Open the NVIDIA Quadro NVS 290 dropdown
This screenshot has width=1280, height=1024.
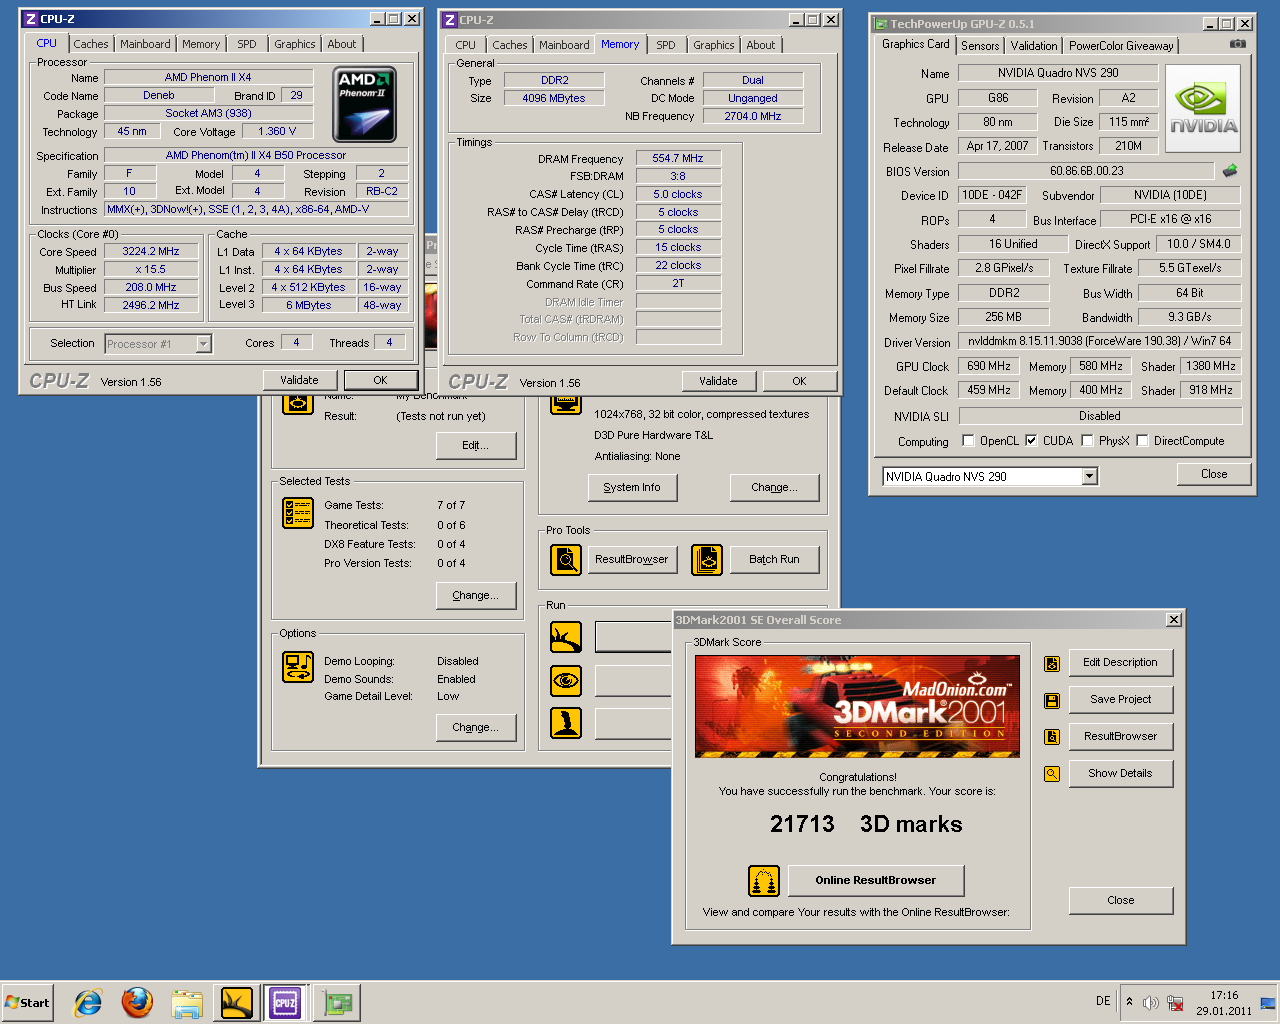point(1090,477)
